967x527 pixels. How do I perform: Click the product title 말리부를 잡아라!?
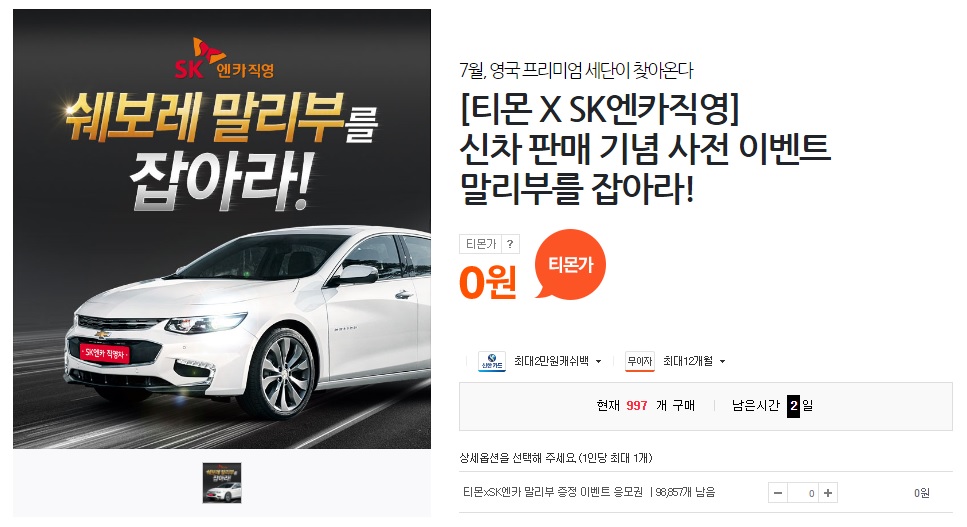click(x=577, y=189)
